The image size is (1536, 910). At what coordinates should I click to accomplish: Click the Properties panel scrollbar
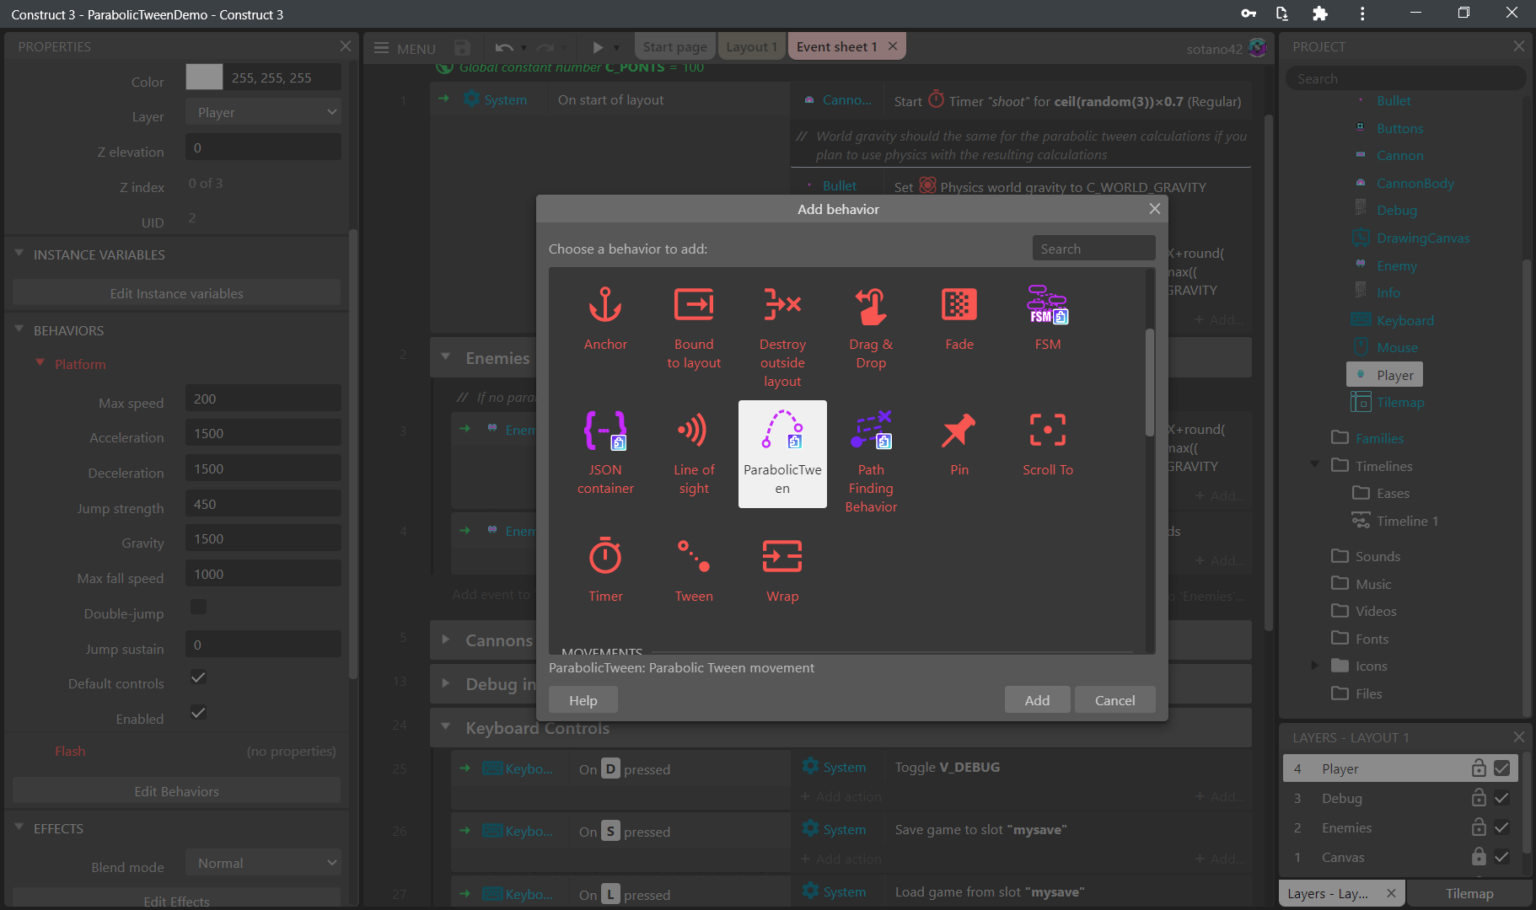[x=353, y=455]
